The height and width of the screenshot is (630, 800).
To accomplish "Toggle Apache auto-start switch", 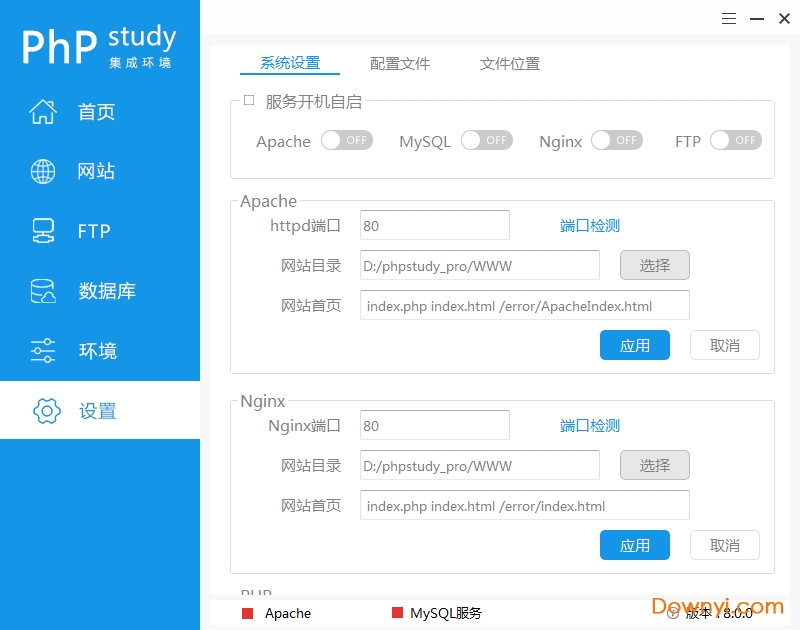I will 346,141.
